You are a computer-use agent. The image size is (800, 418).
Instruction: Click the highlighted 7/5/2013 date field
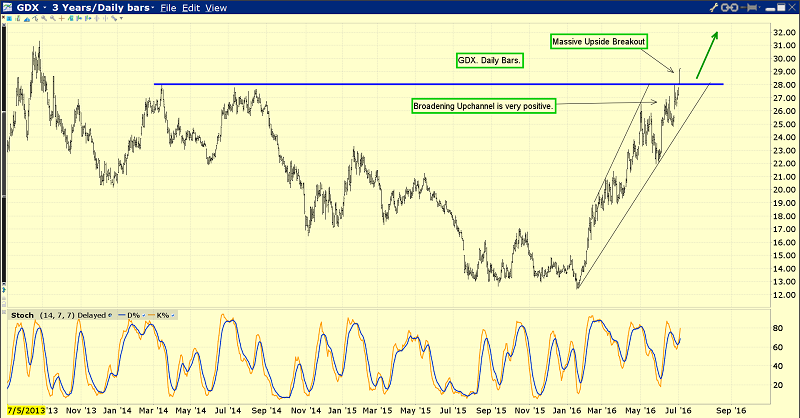click(x=25, y=410)
